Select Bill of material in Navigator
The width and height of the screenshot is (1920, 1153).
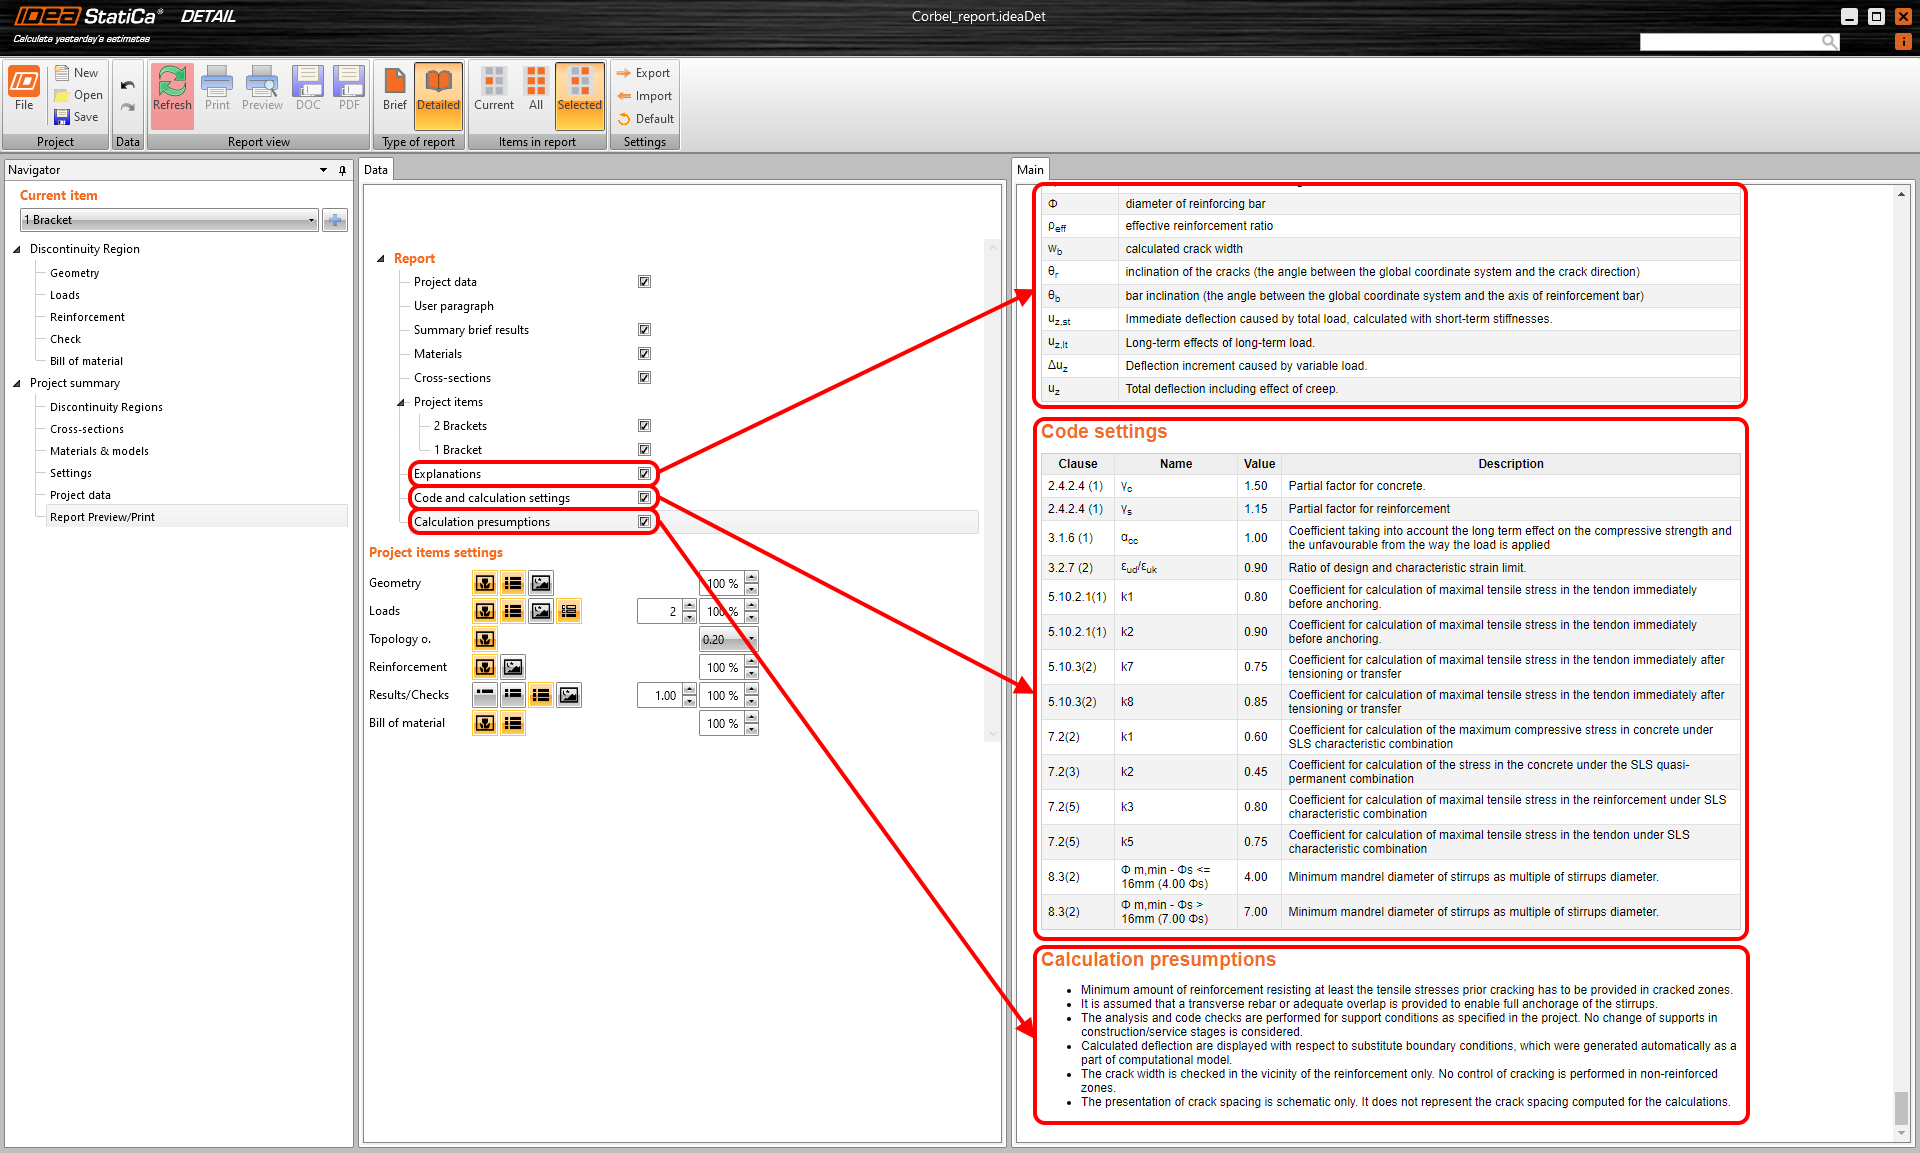[x=86, y=361]
